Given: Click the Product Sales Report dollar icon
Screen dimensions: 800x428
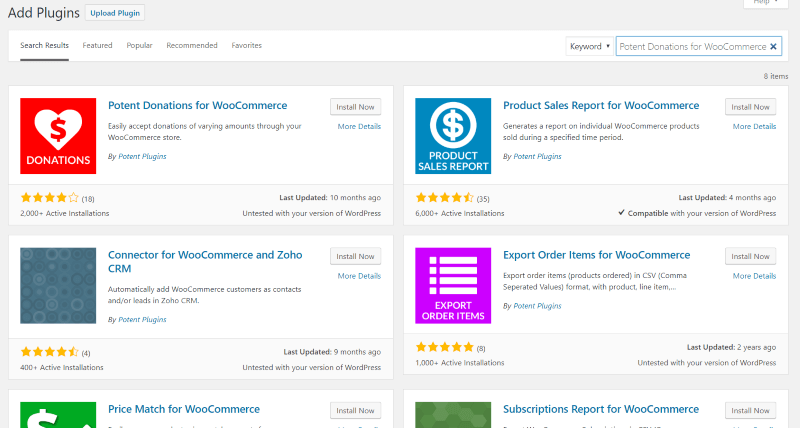Looking at the screenshot, I should click(453, 136).
